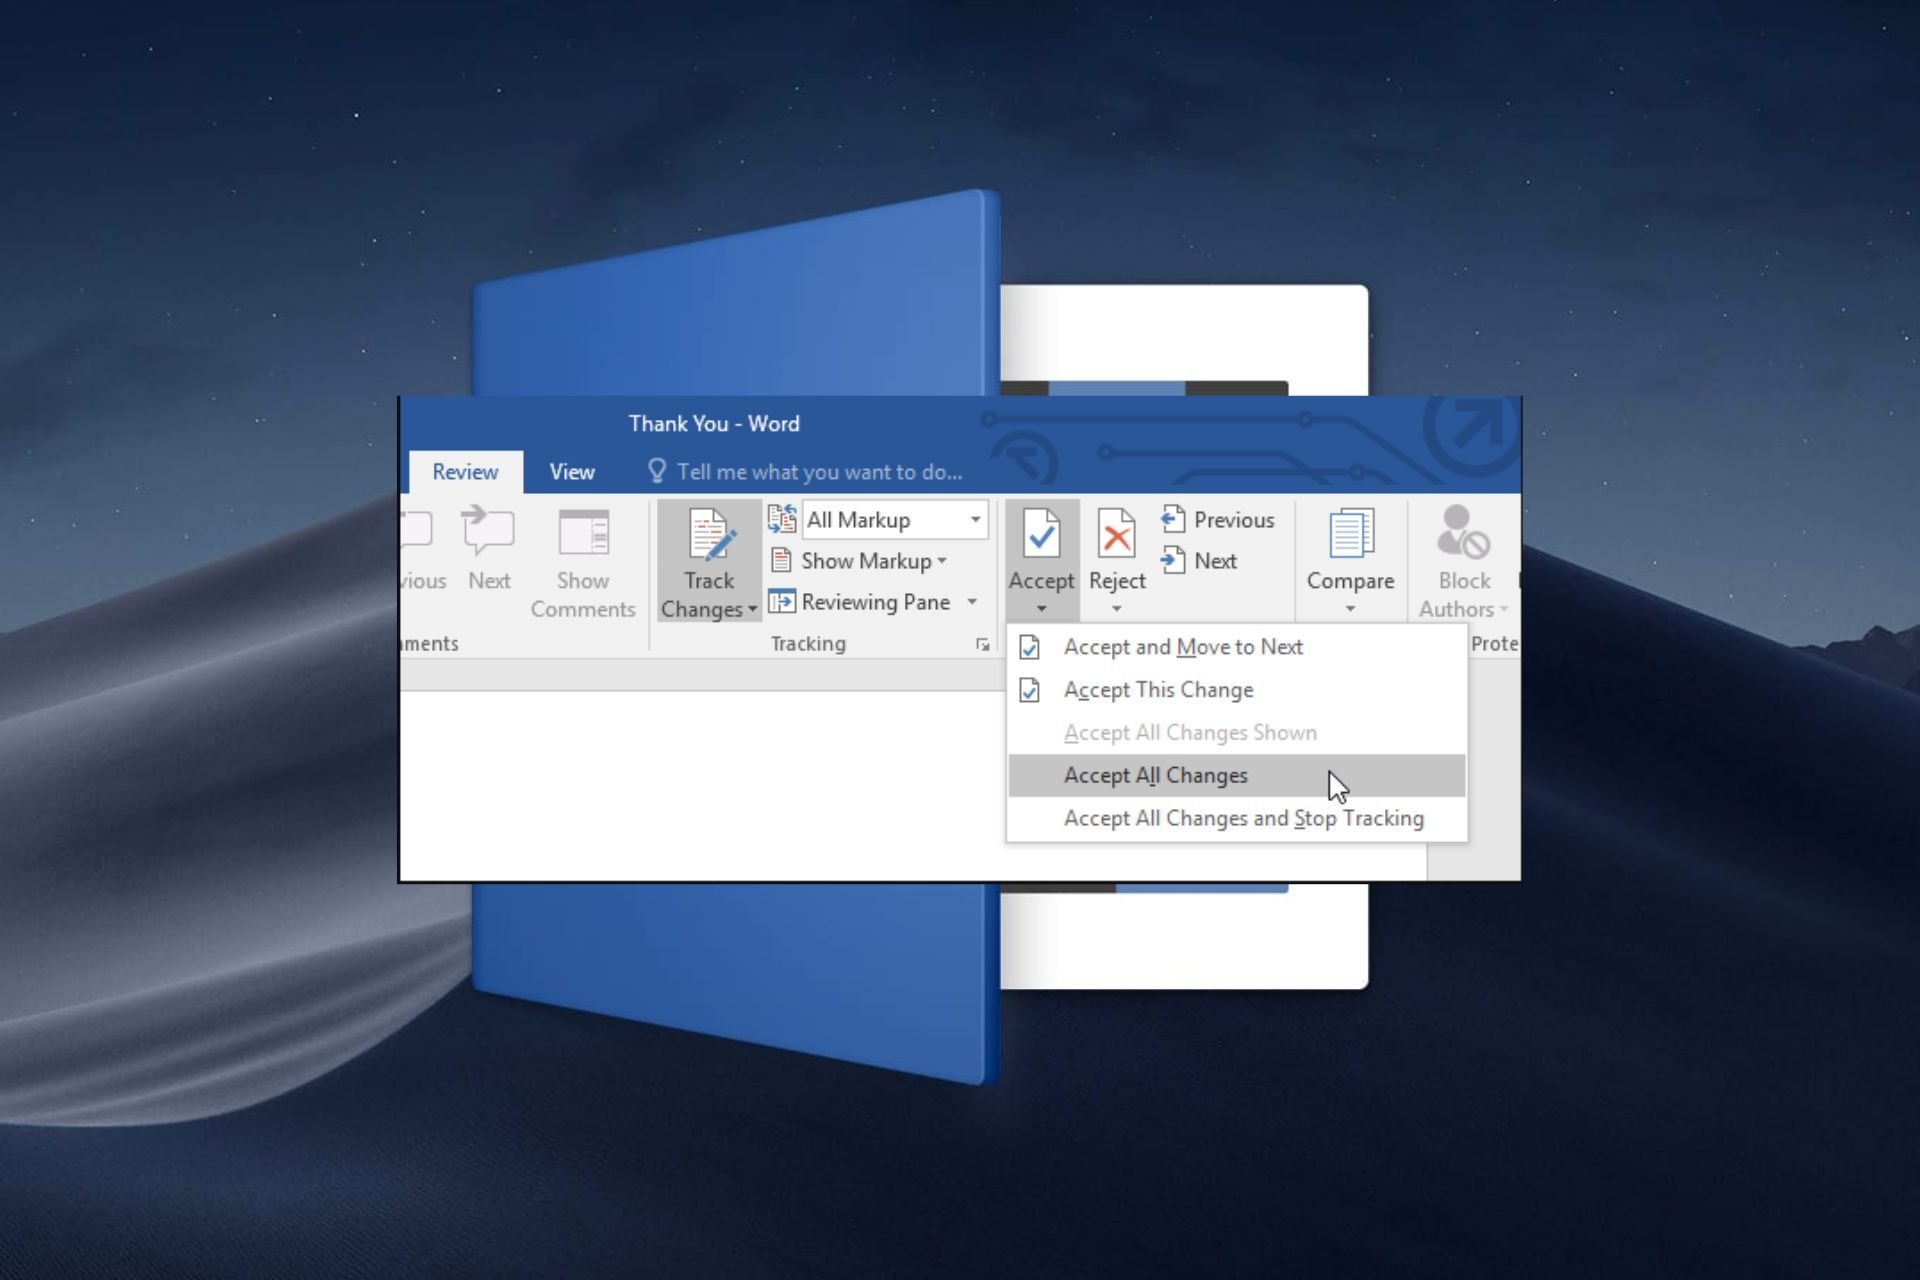
Task: Switch to the View tab
Action: 572,472
